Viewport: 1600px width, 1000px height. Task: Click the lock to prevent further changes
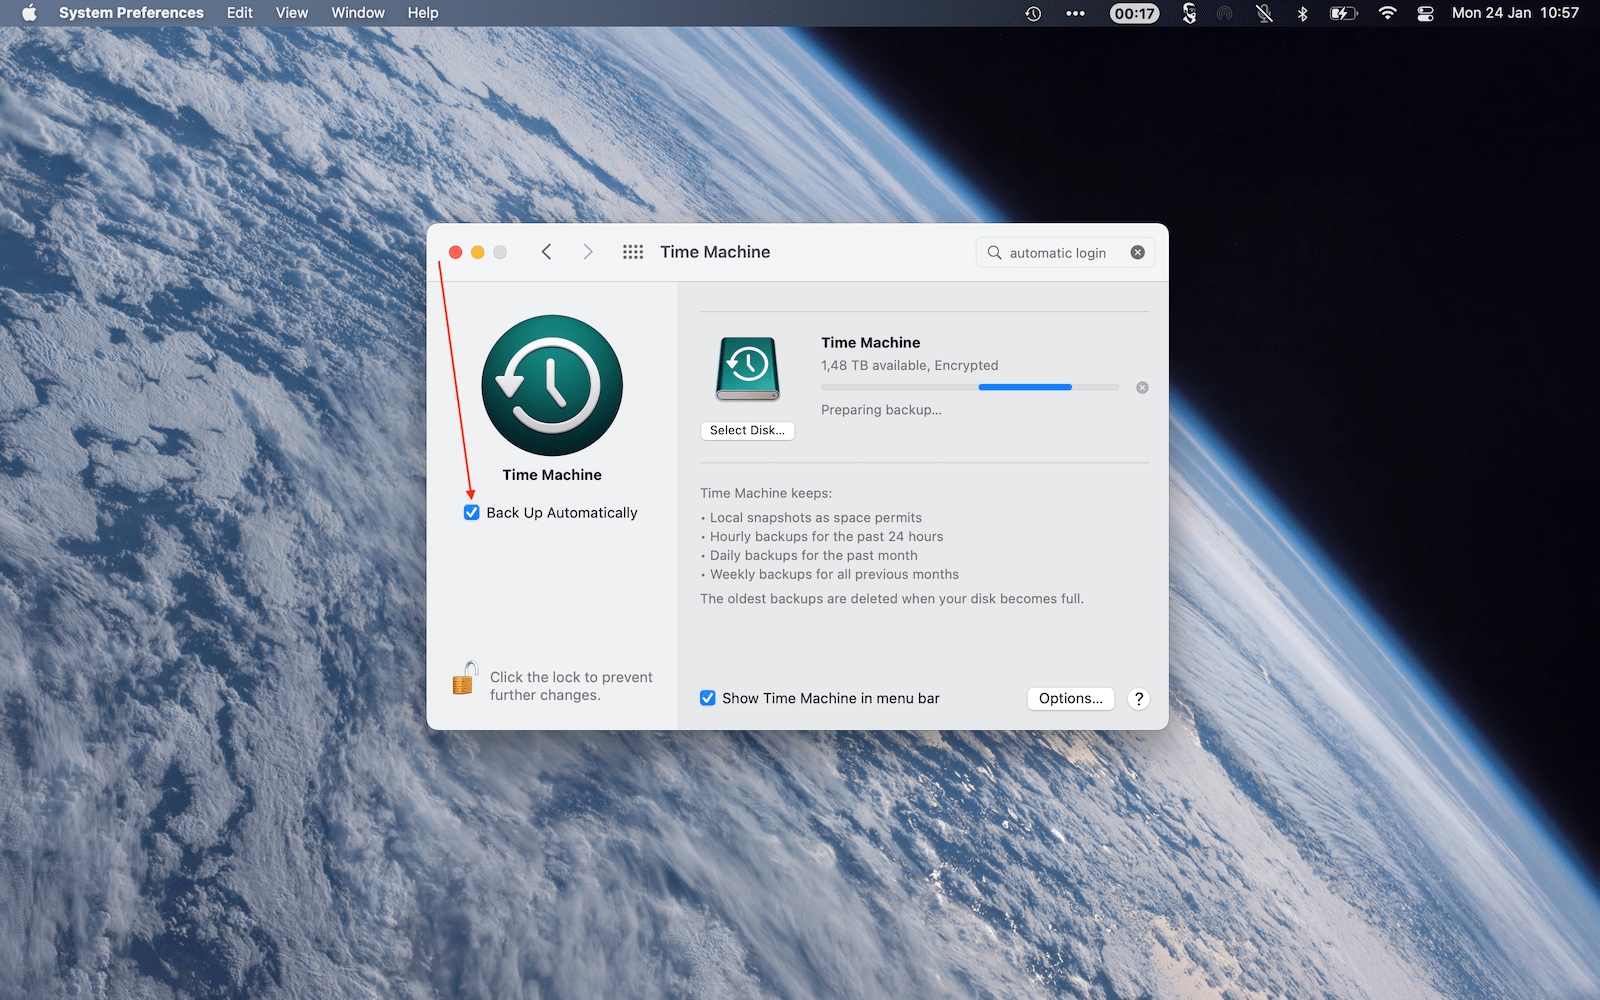(464, 678)
